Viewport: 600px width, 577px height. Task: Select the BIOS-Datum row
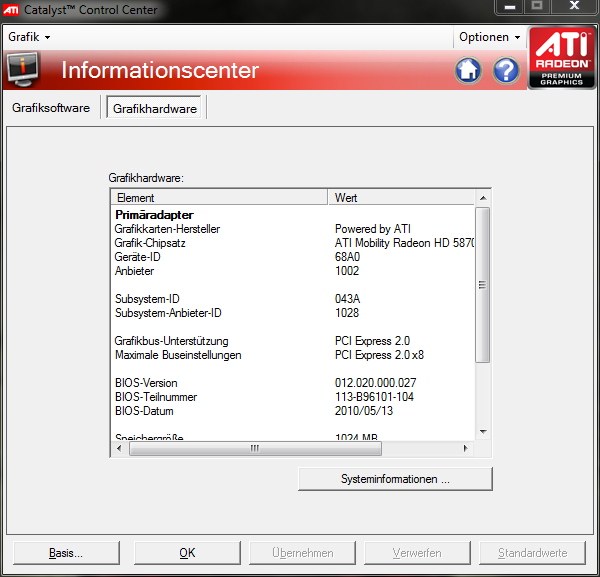[x=293, y=411]
